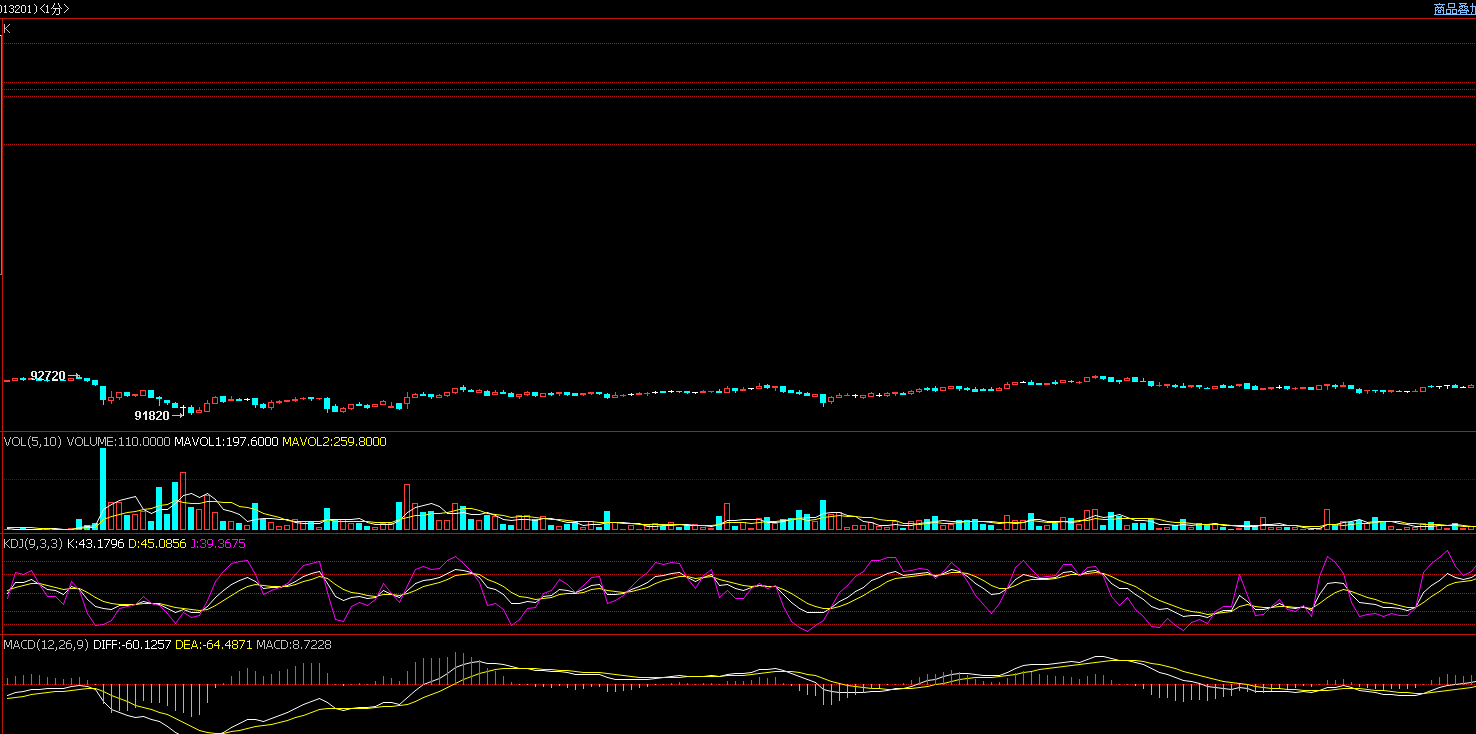Click the 91820 low price marker
Viewport: 1476px width, 734px height.
pyautogui.click(x=152, y=416)
